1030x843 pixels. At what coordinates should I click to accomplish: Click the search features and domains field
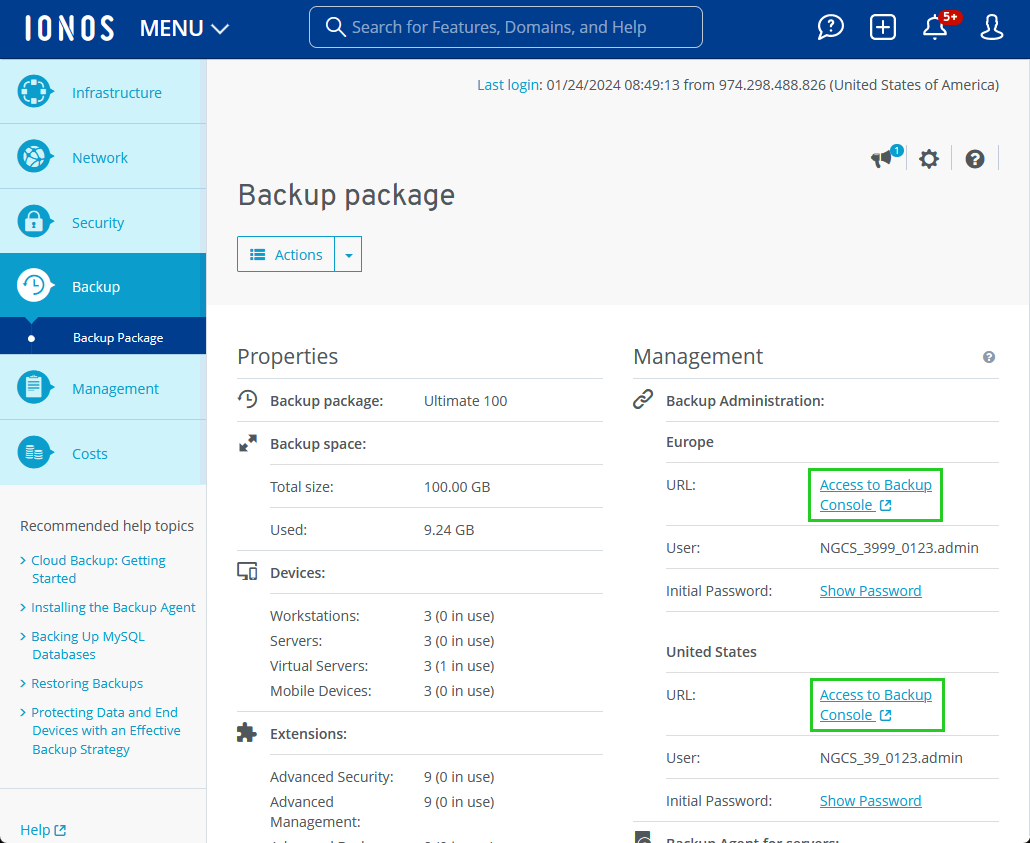click(x=506, y=27)
